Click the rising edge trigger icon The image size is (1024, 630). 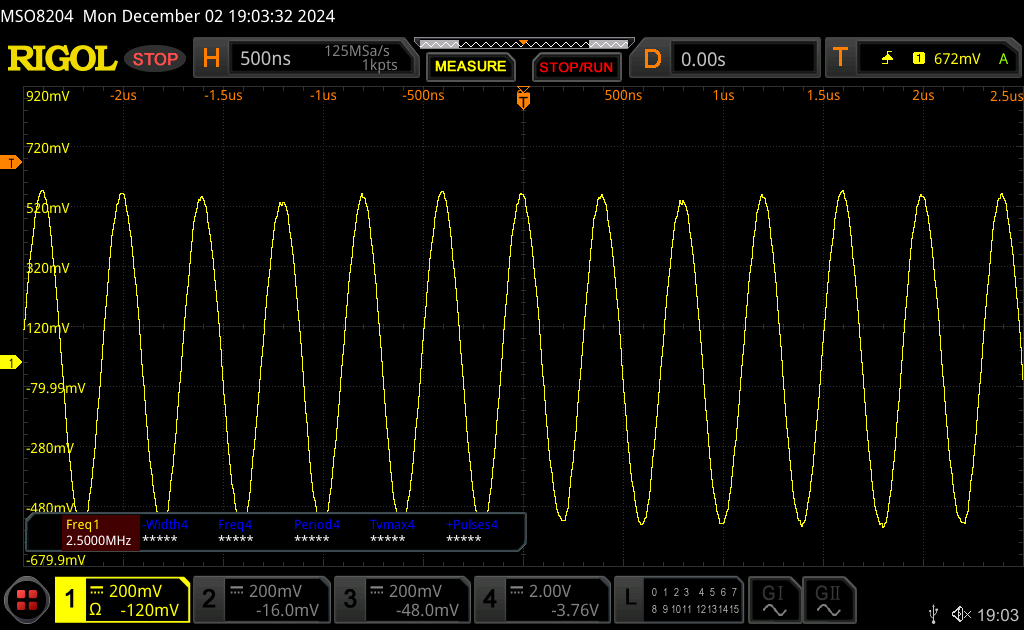click(x=887, y=59)
